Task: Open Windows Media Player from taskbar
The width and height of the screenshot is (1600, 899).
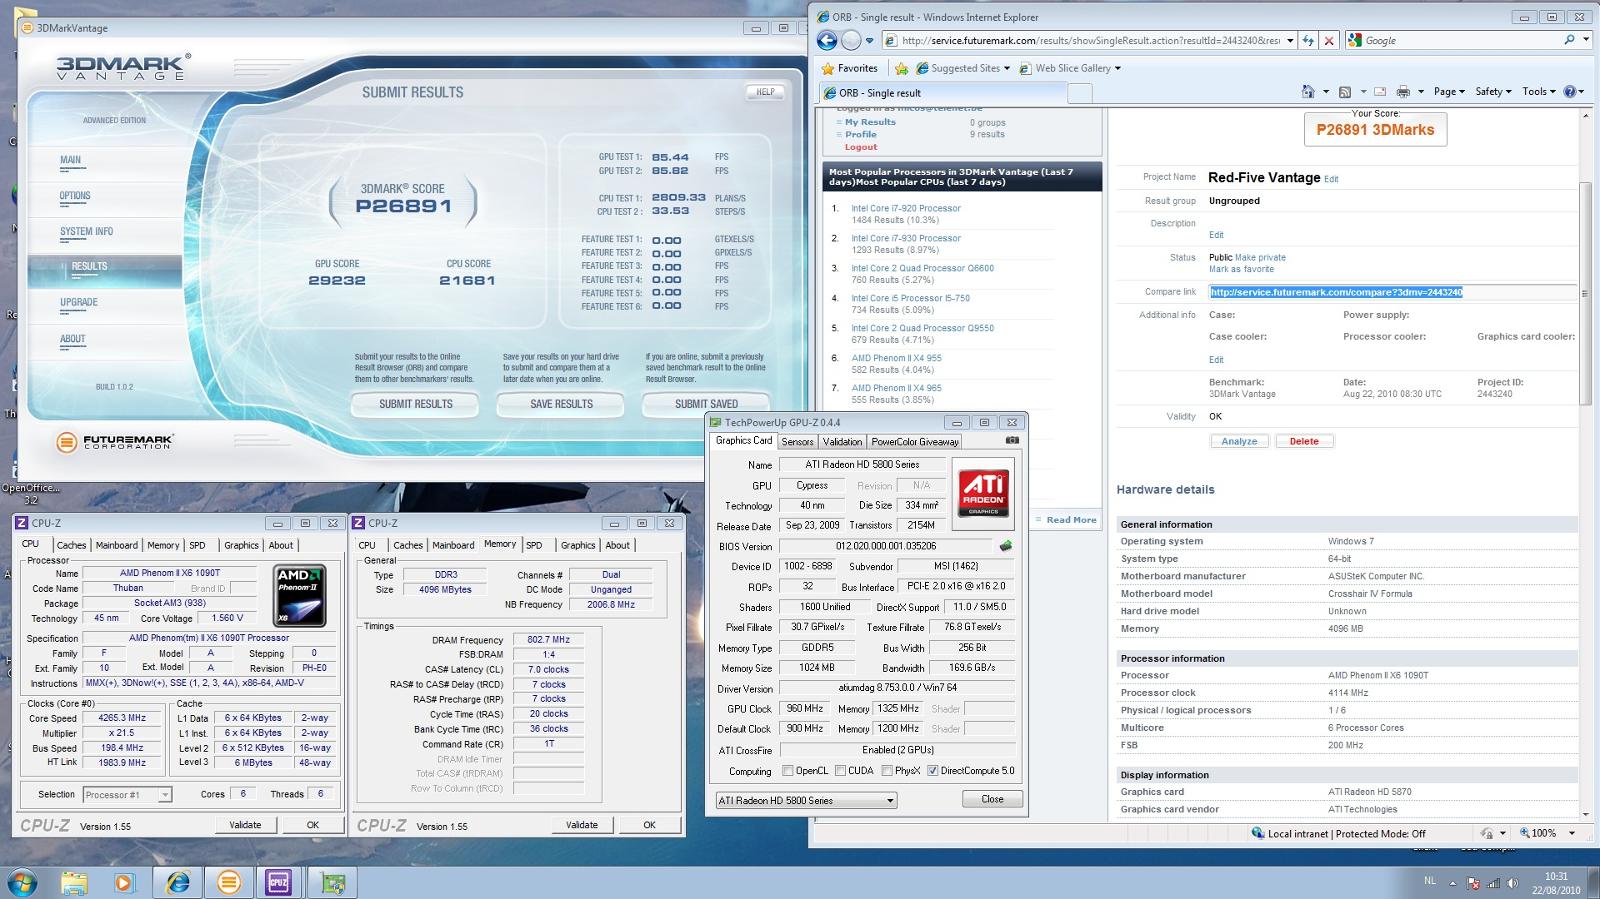Action: [124, 882]
